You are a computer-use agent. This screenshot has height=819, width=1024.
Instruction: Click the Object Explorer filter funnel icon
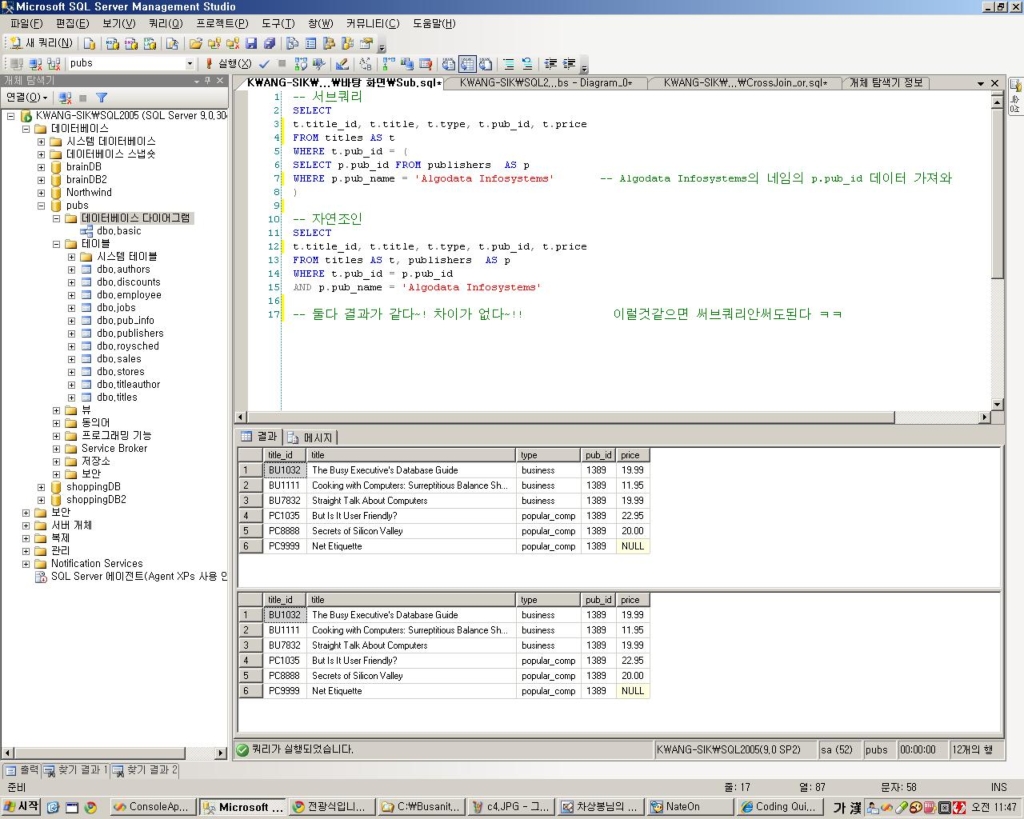tap(101, 97)
